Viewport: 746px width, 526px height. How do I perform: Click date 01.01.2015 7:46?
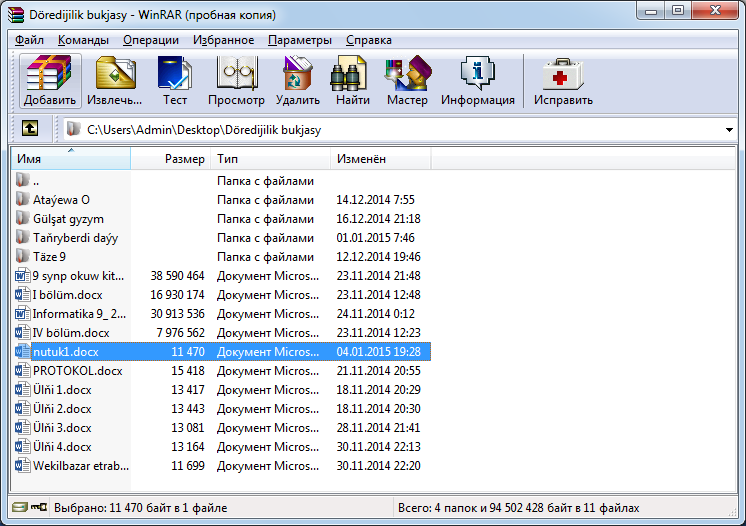click(375, 238)
